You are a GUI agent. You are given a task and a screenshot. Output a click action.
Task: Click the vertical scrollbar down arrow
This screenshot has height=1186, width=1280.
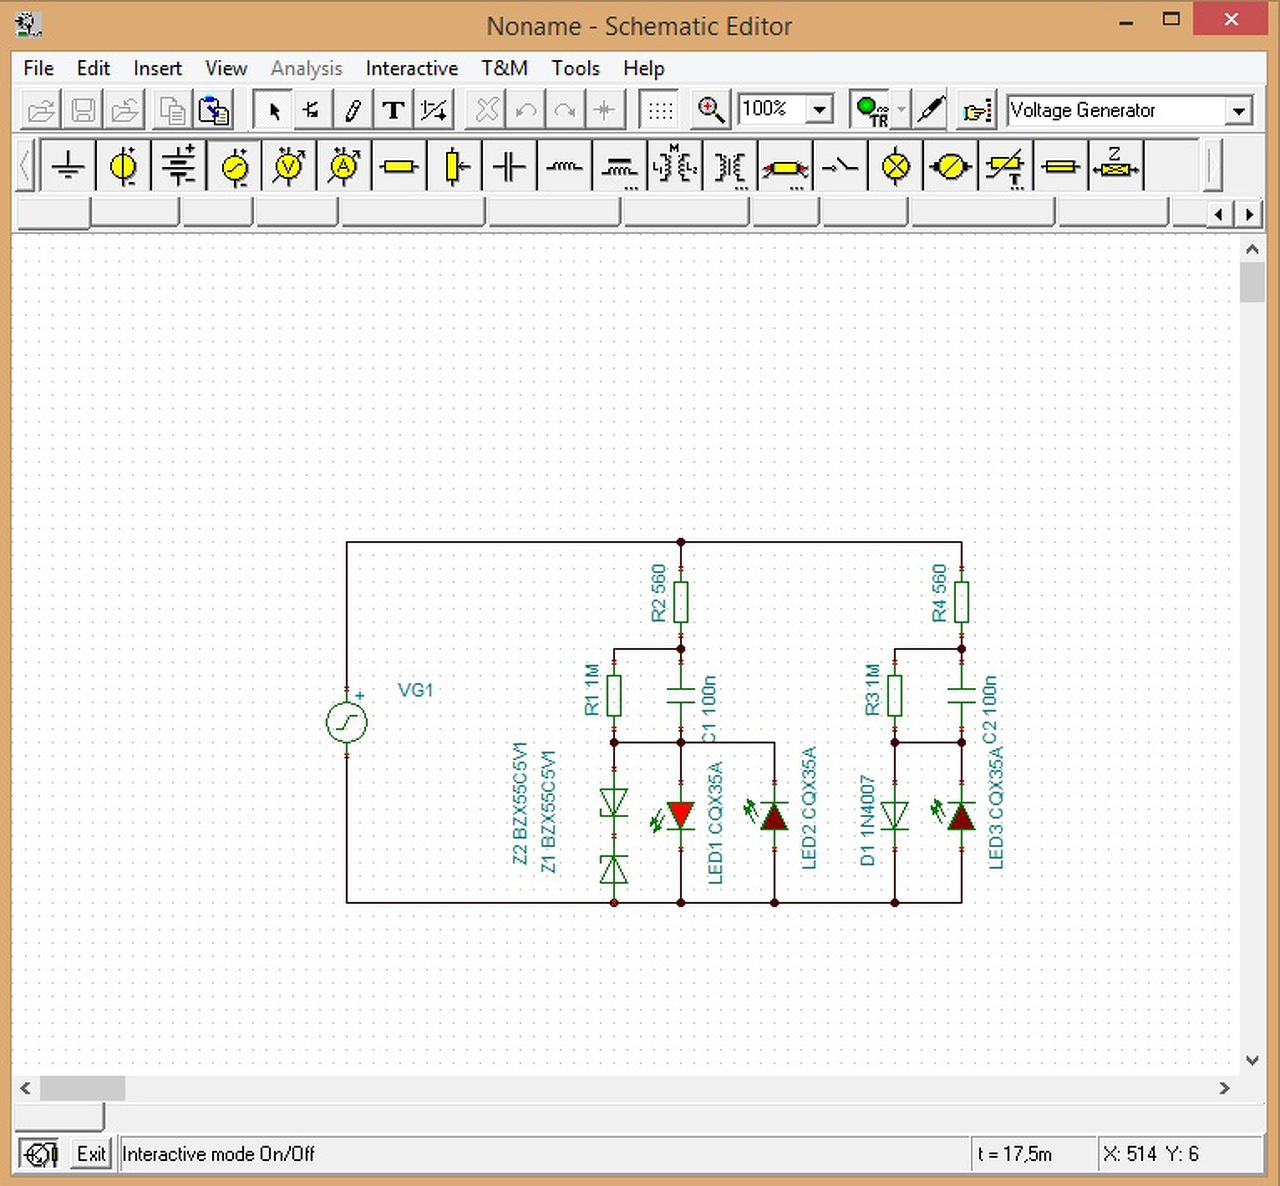[1252, 1060]
